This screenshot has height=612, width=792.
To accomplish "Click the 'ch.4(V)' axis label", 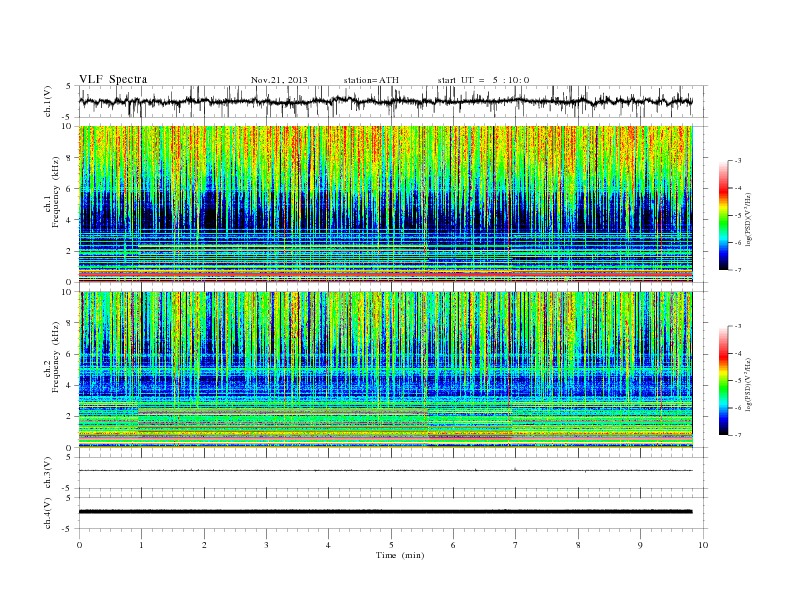I will (48, 513).
